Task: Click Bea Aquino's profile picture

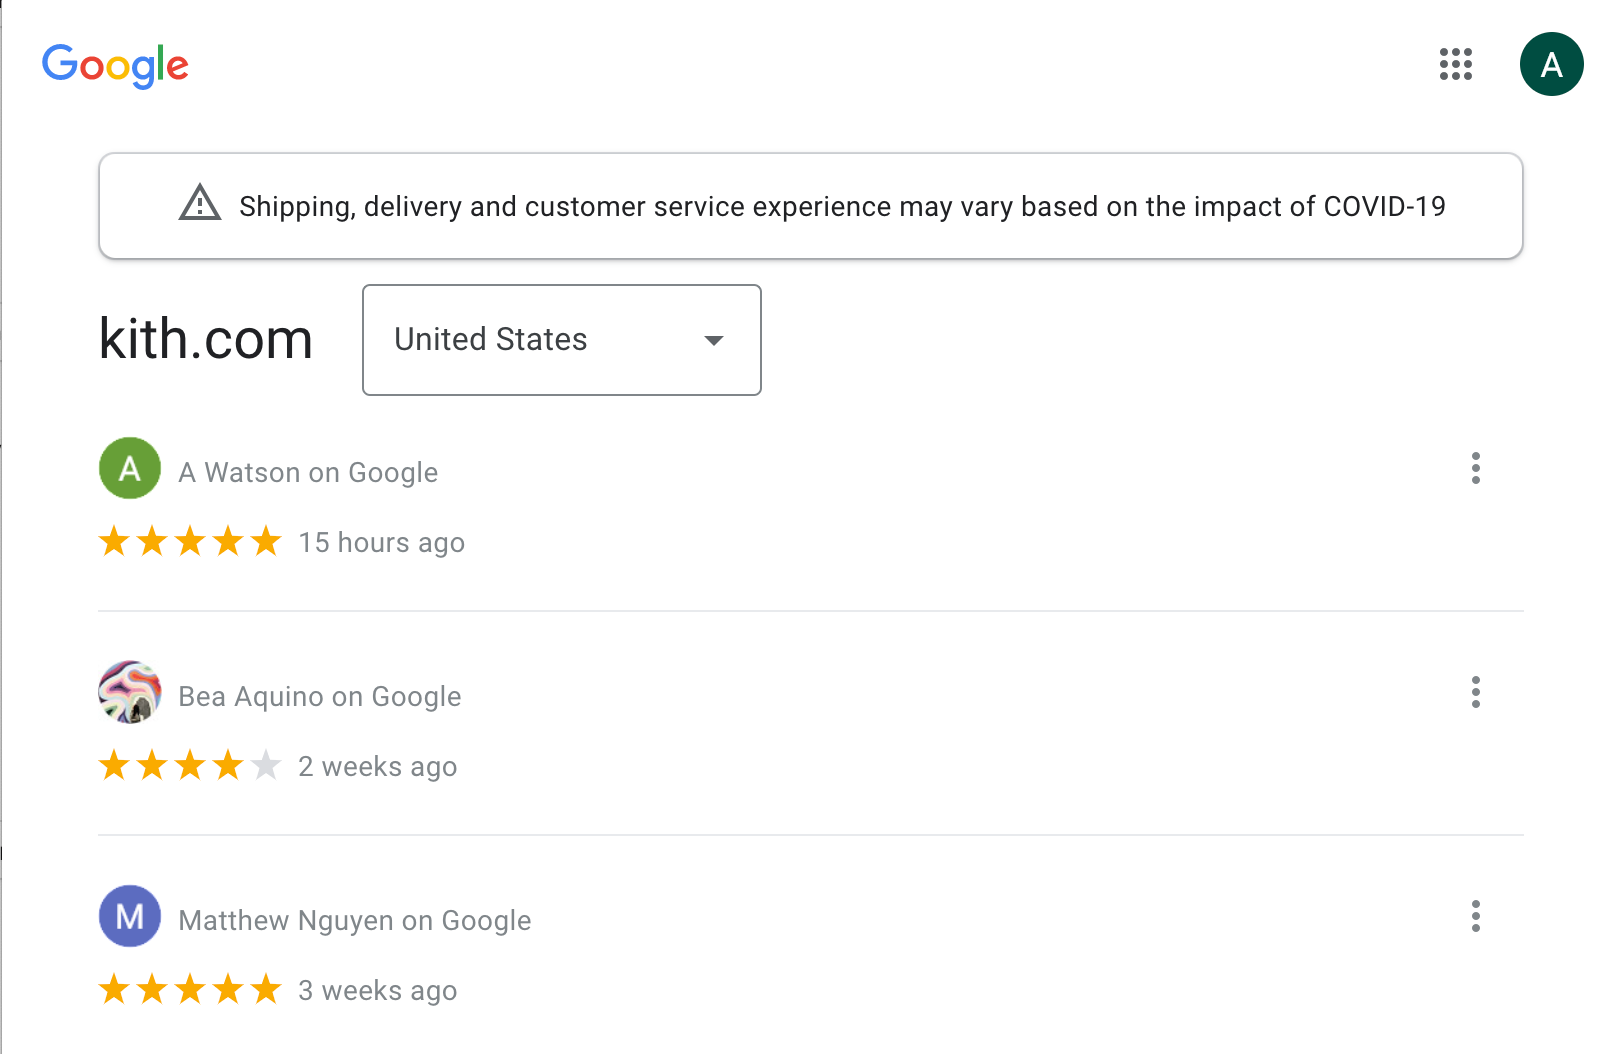Action: 130,692
